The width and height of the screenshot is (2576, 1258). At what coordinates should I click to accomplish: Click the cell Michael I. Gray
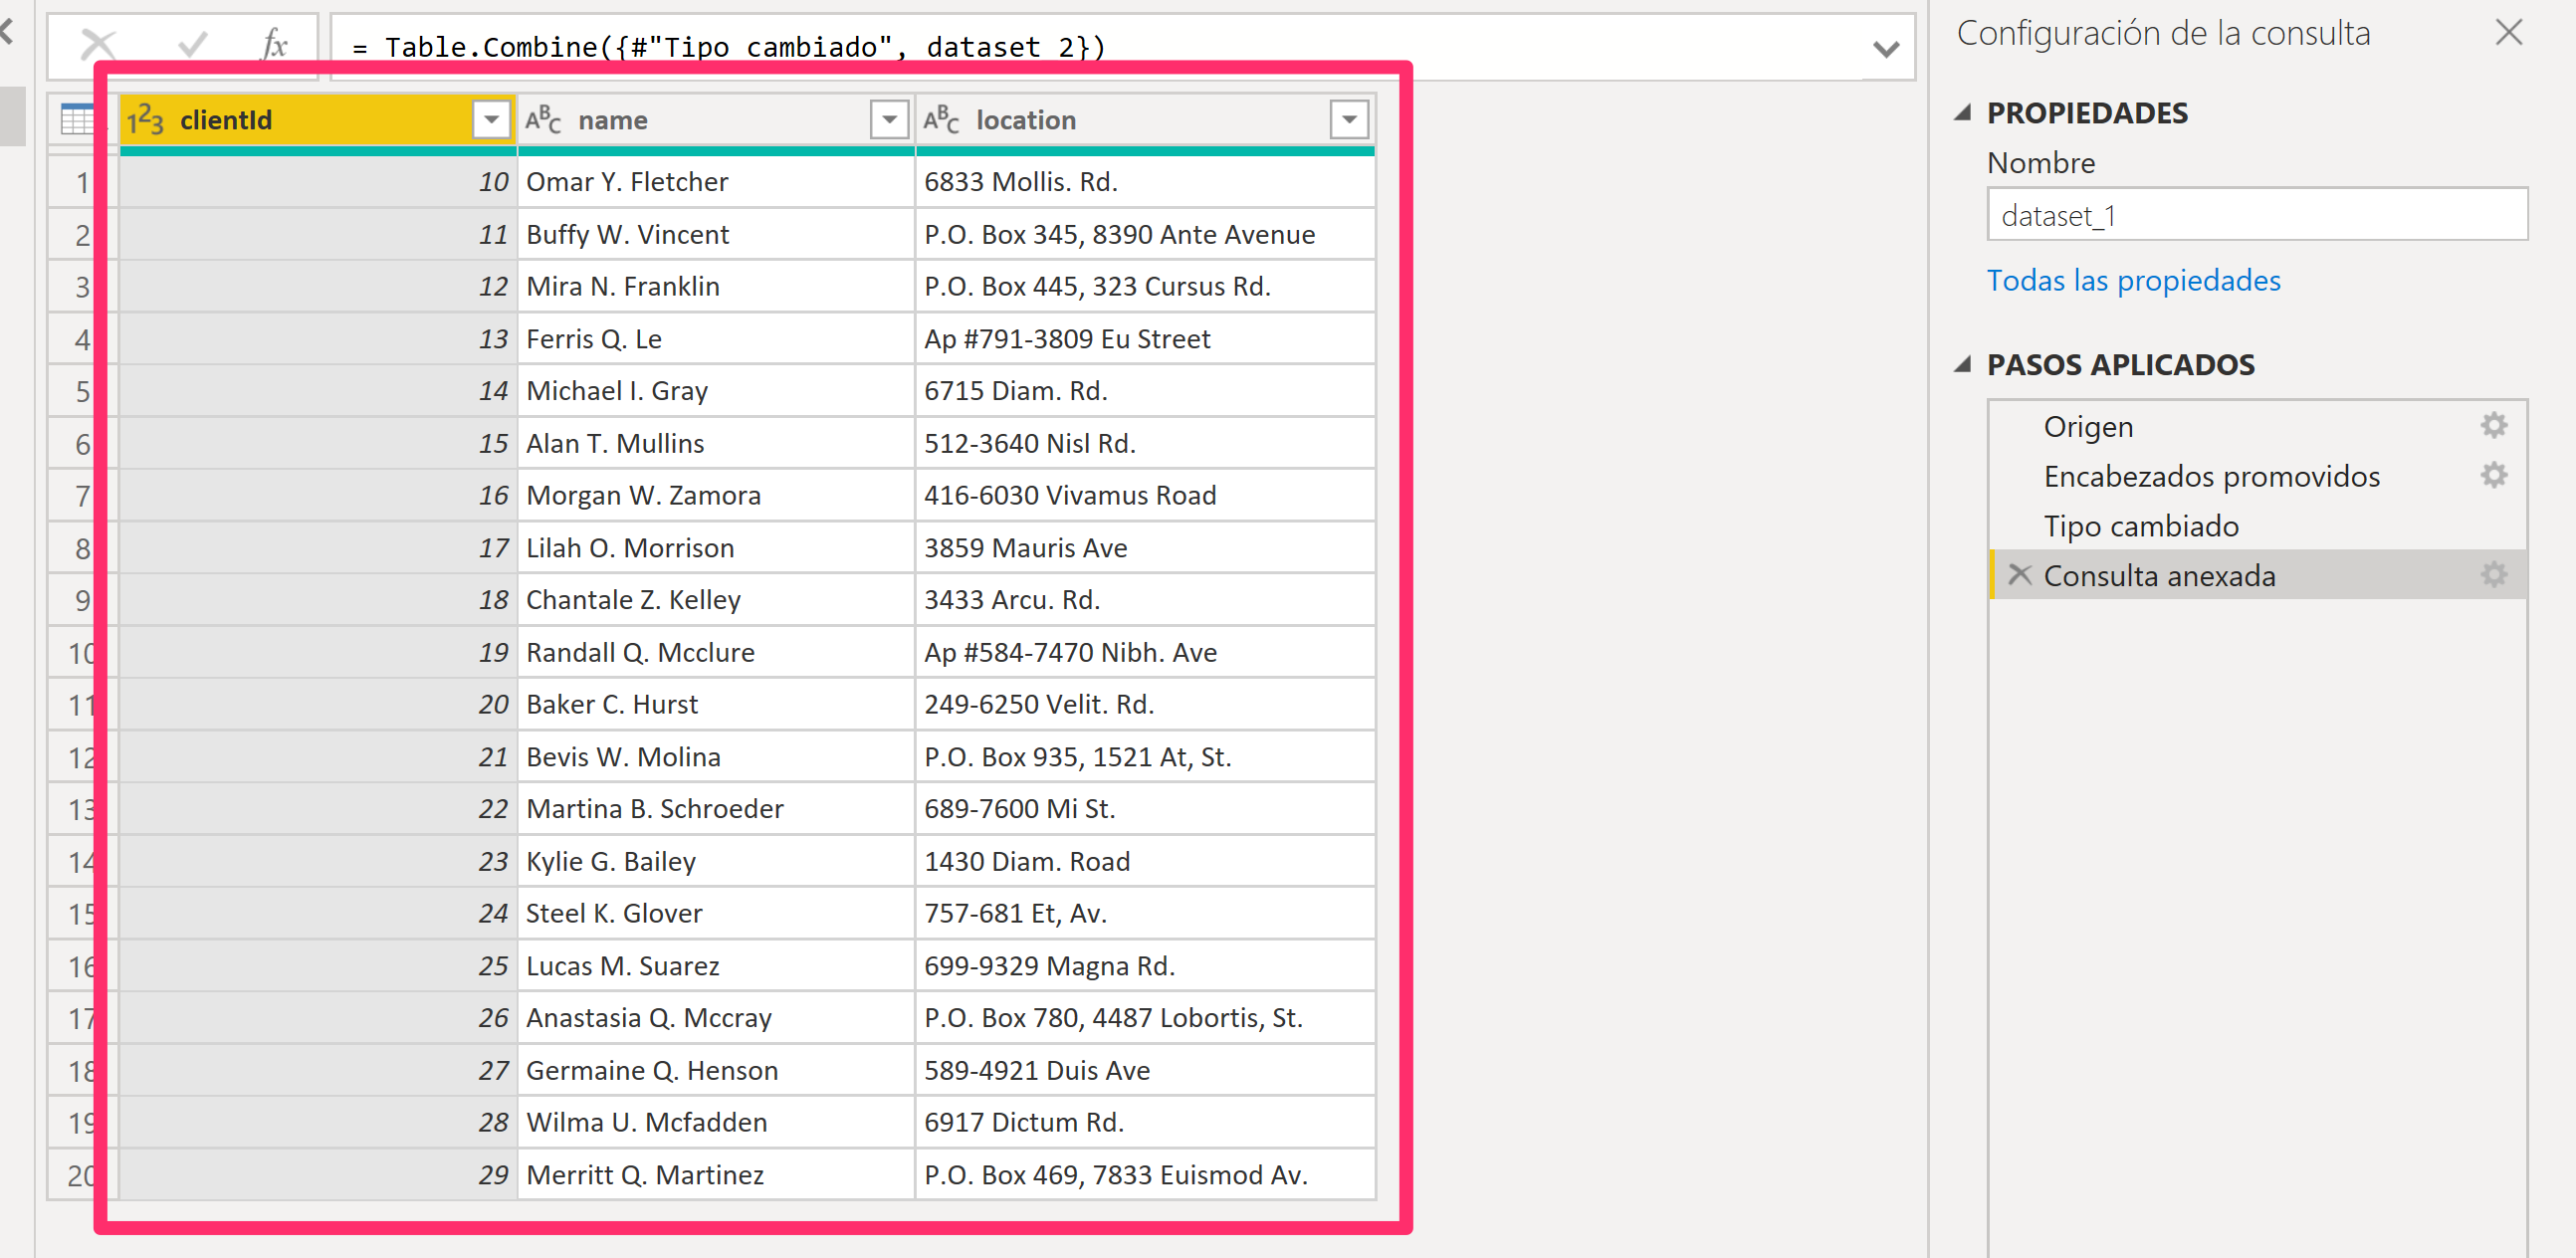pos(716,391)
